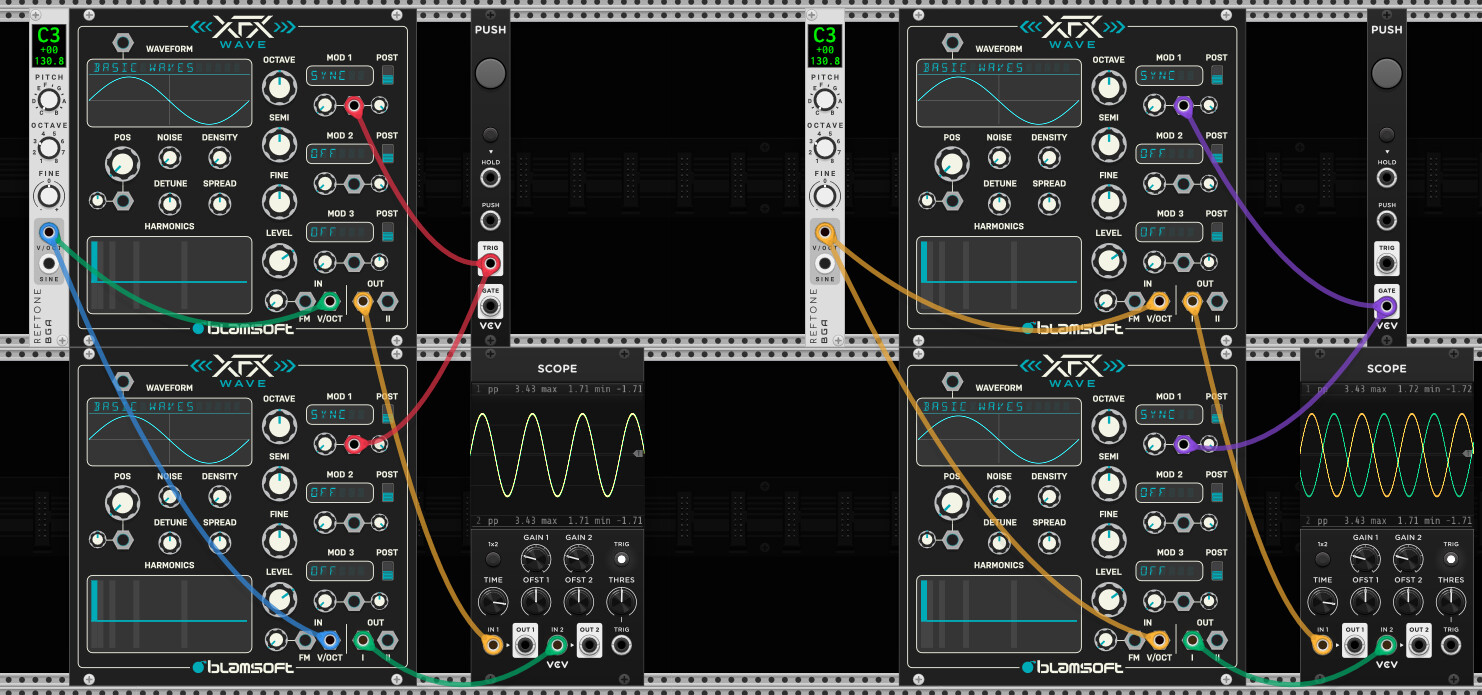Open BASIC WAVES wavetable selector on bottom-right XFX Wave
This screenshot has height=695, width=1482.
tap(999, 407)
